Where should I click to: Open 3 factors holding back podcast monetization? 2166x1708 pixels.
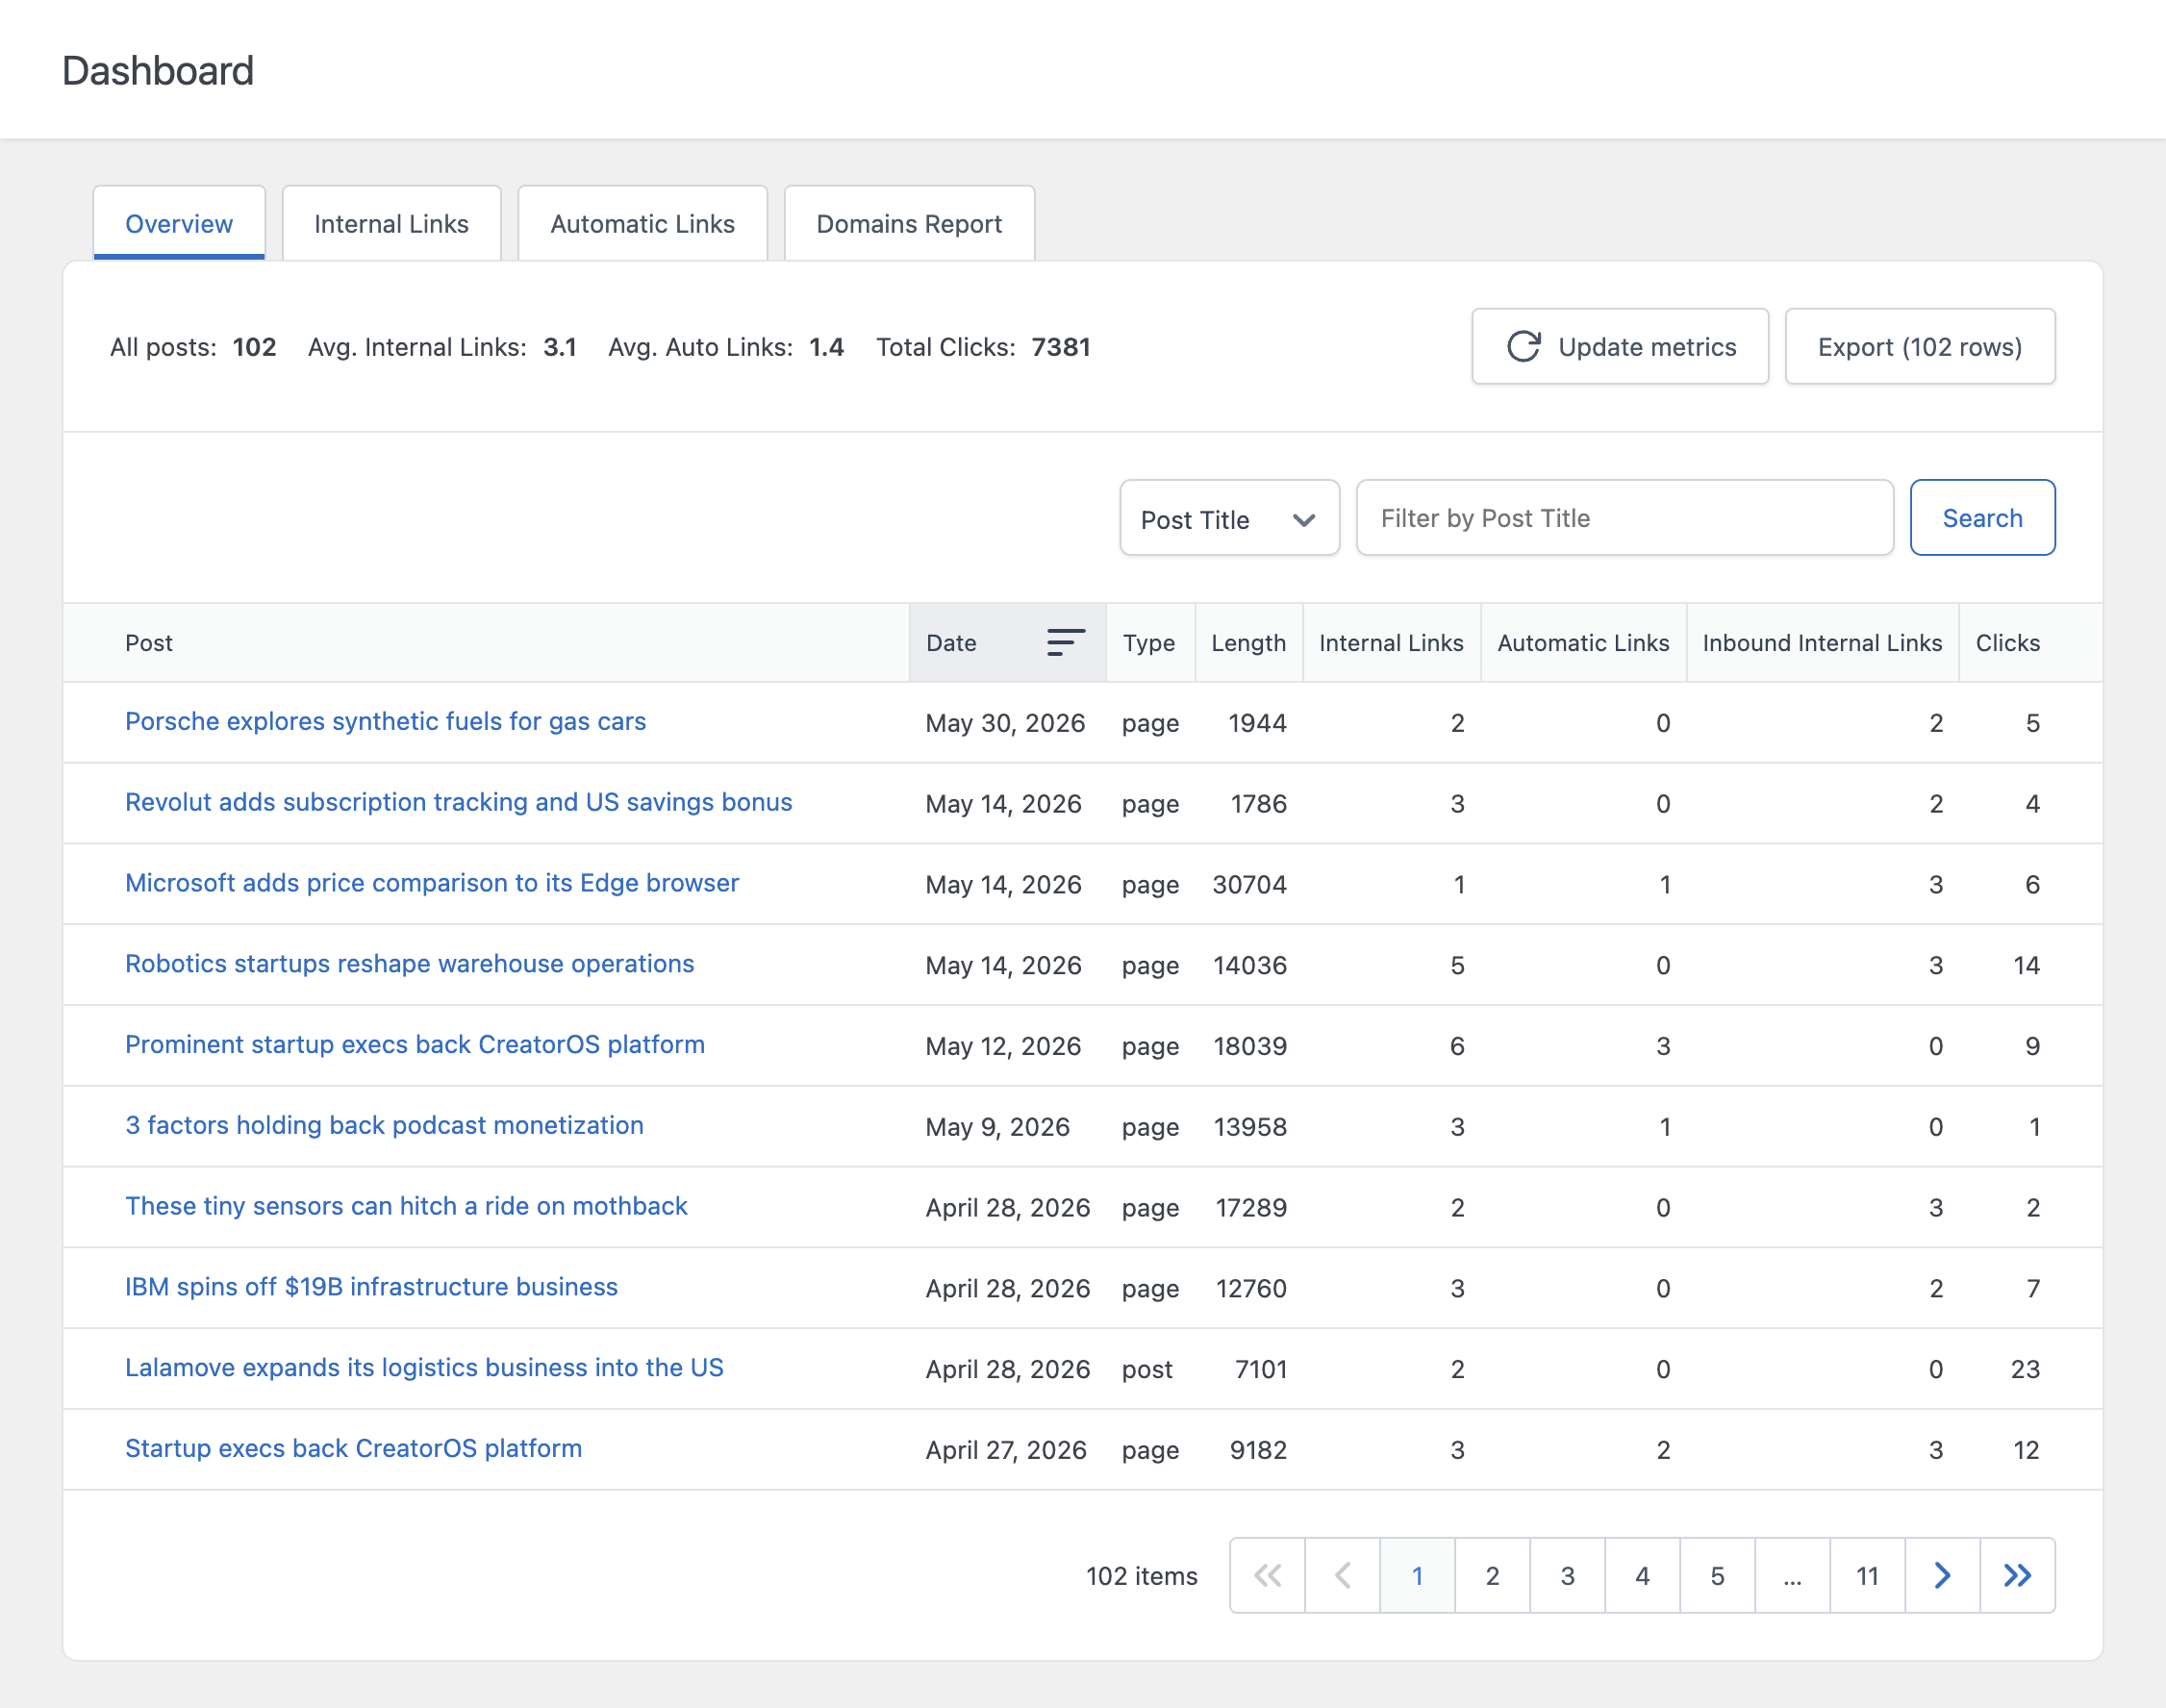pyautogui.click(x=384, y=1125)
